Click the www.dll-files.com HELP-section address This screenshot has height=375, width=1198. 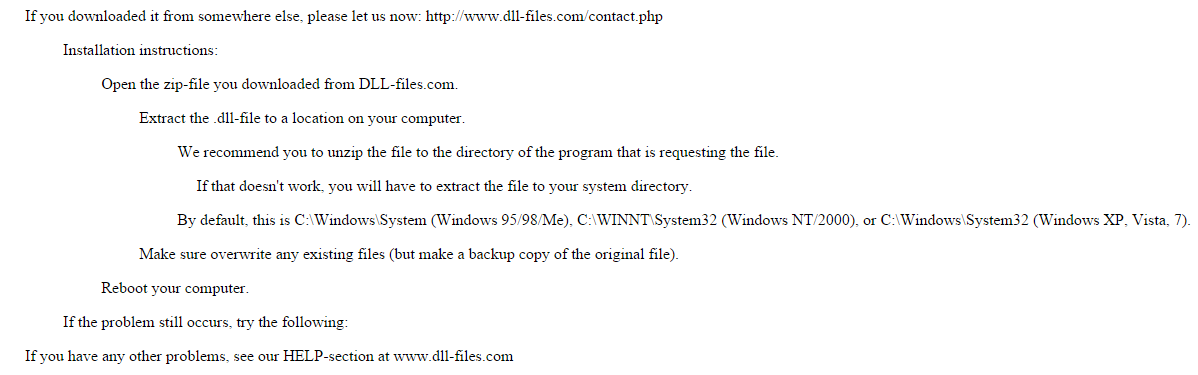pyautogui.click(x=452, y=356)
